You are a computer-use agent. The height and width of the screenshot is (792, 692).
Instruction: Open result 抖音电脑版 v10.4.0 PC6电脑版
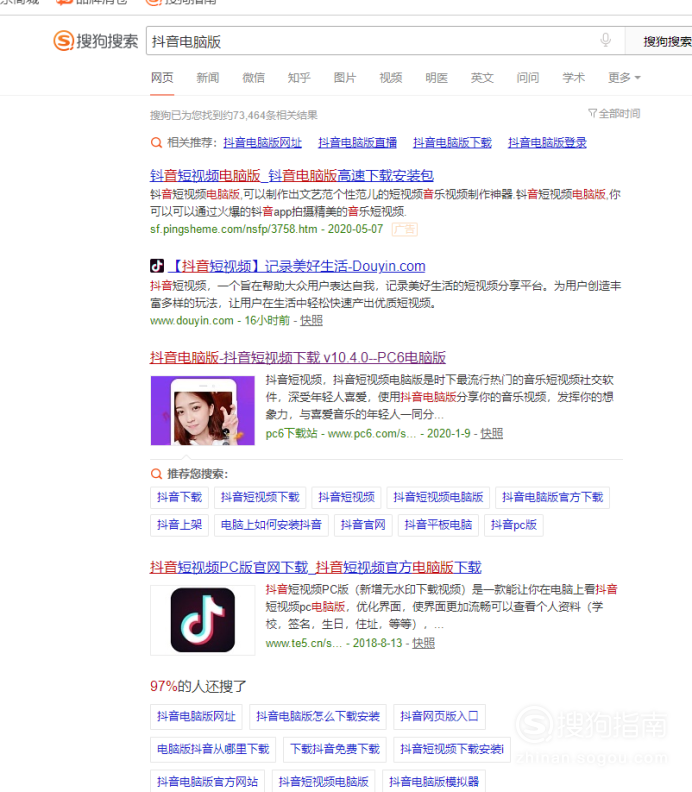[x=298, y=358]
